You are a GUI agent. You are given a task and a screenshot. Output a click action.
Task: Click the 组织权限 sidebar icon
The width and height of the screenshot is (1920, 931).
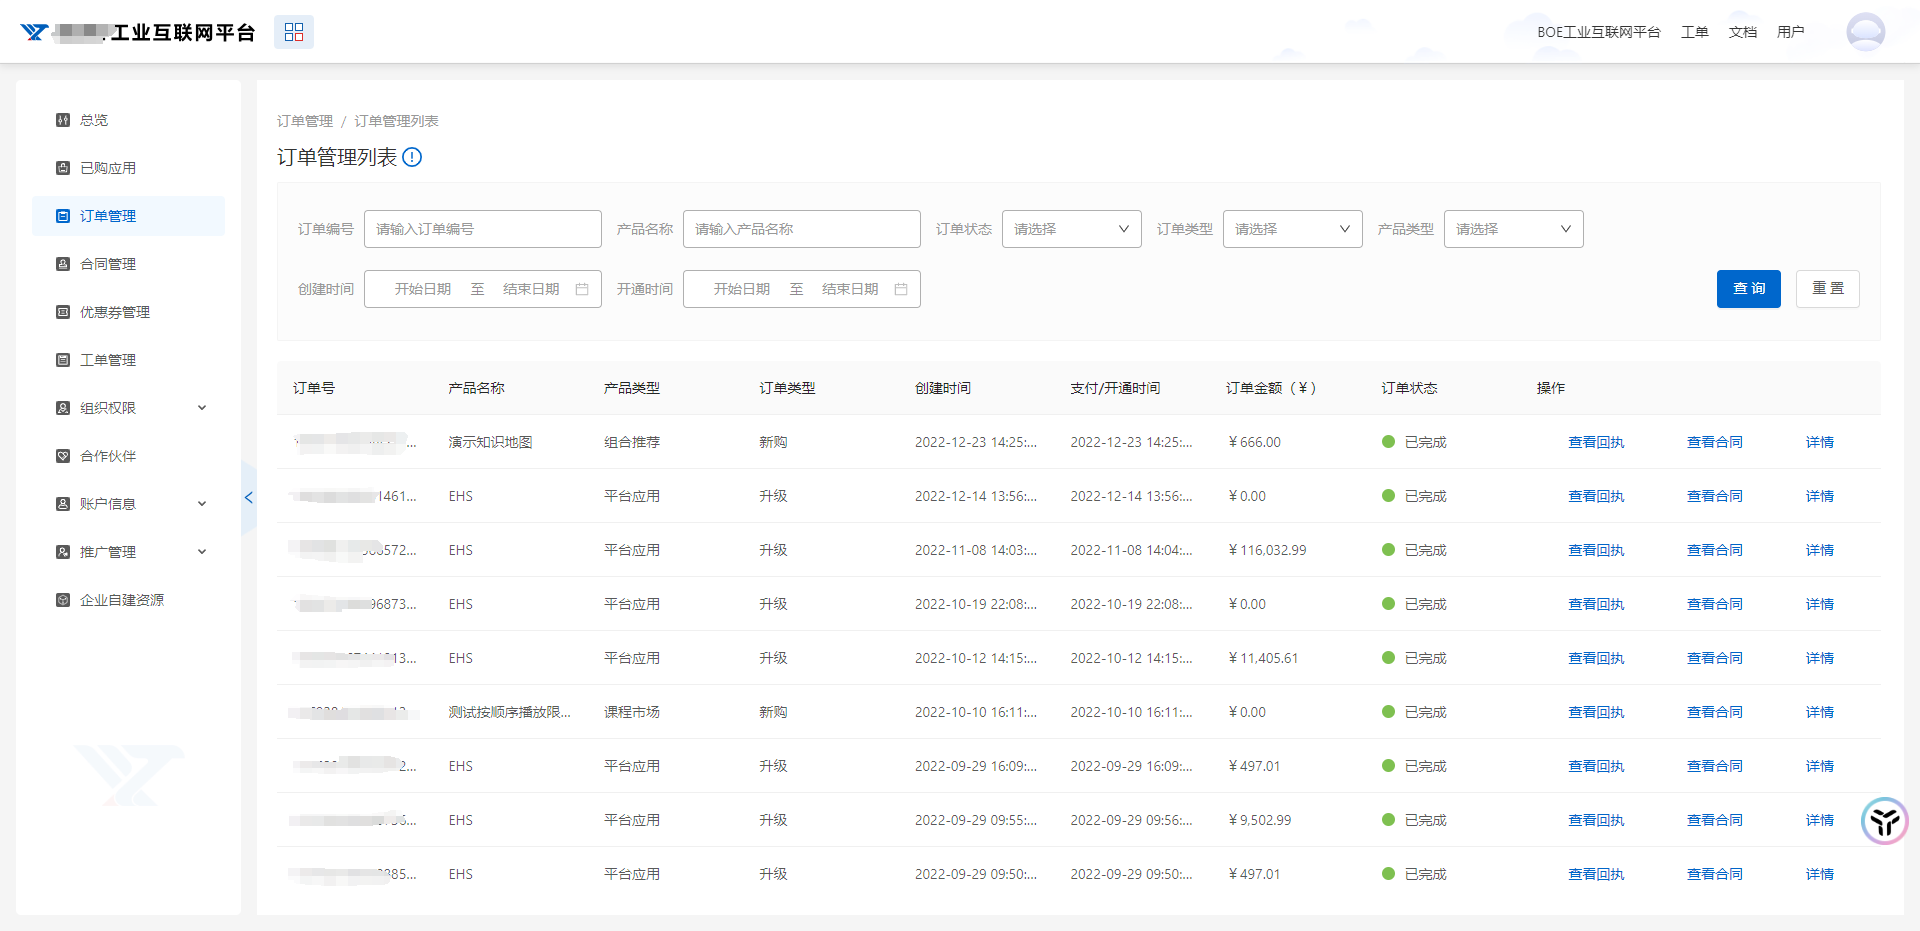pyautogui.click(x=63, y=408)
